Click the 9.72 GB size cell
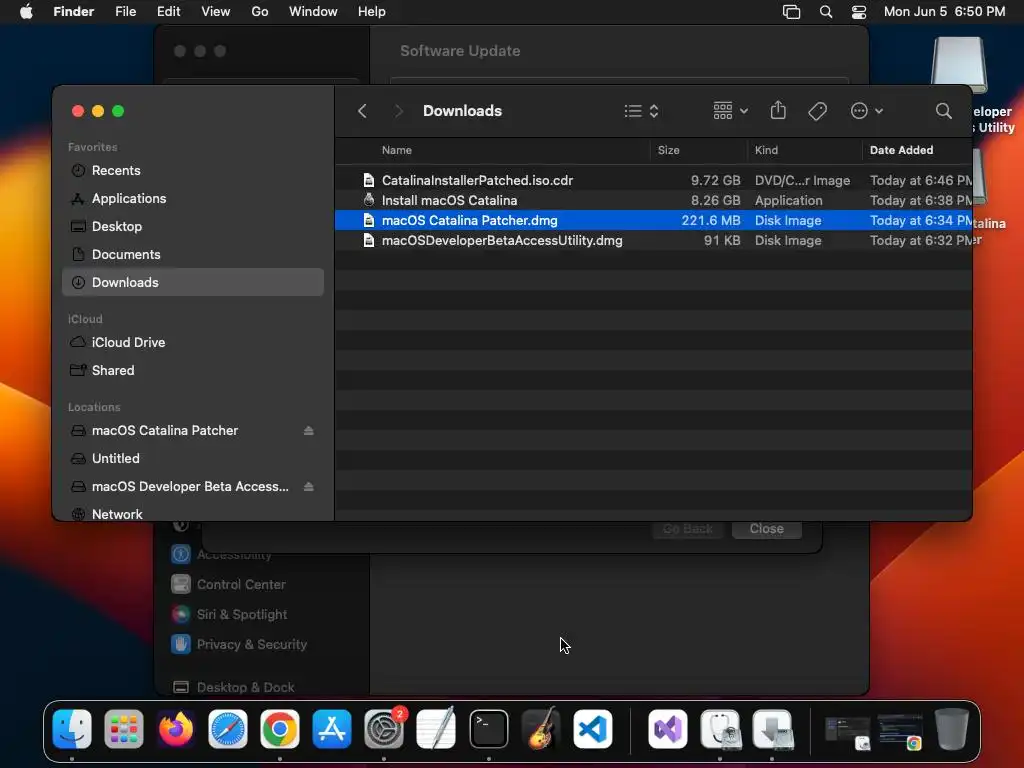1024x768 pixels. (715, 180)
